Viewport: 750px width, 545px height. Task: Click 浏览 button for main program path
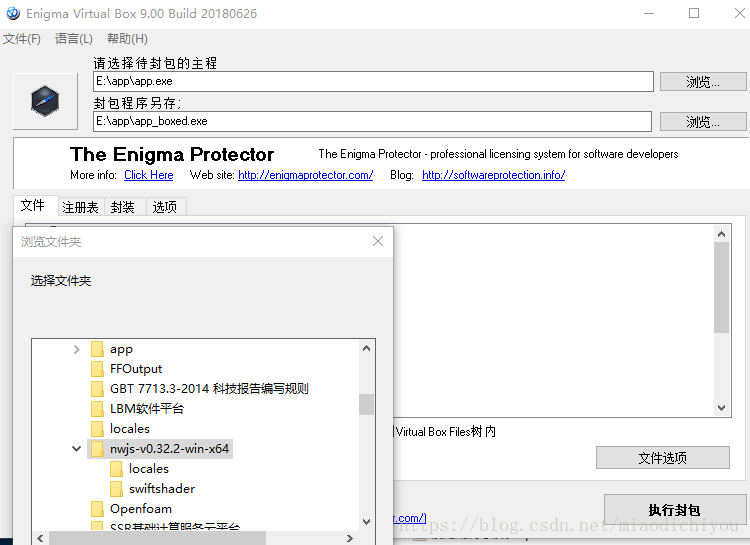pos(703,82)
